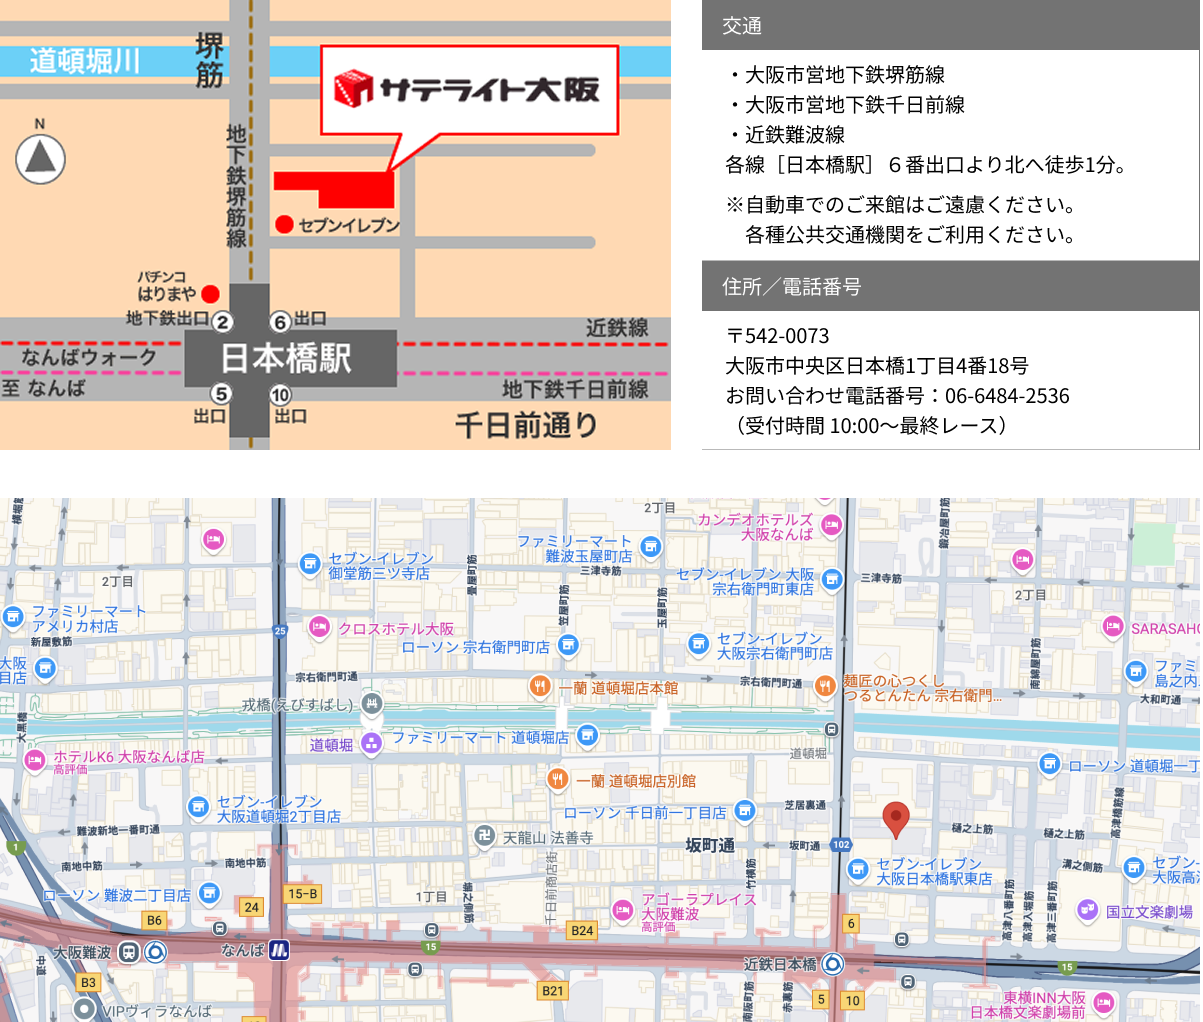Select the SARASAH hotel marker

[1113, 627]
